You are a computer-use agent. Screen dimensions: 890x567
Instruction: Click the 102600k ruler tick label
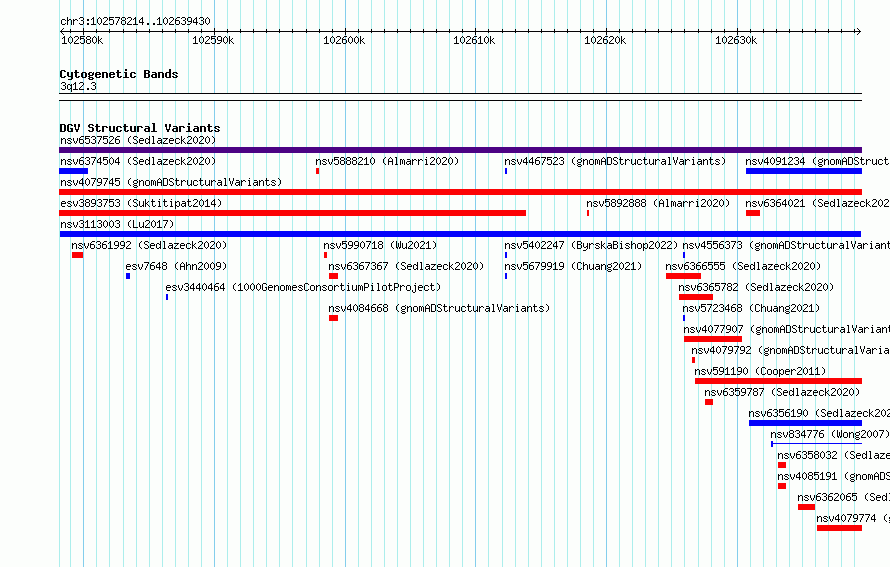[344, 40]
